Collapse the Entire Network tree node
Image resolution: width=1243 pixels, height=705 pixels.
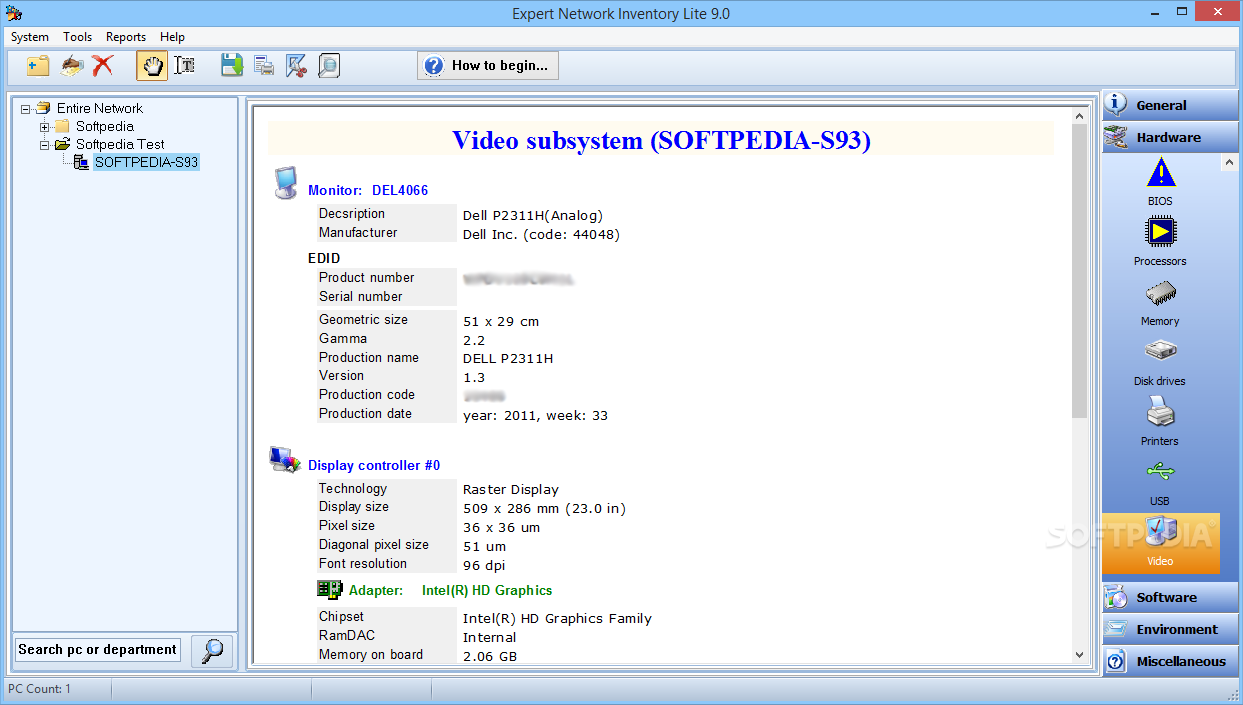click(25, 108)
